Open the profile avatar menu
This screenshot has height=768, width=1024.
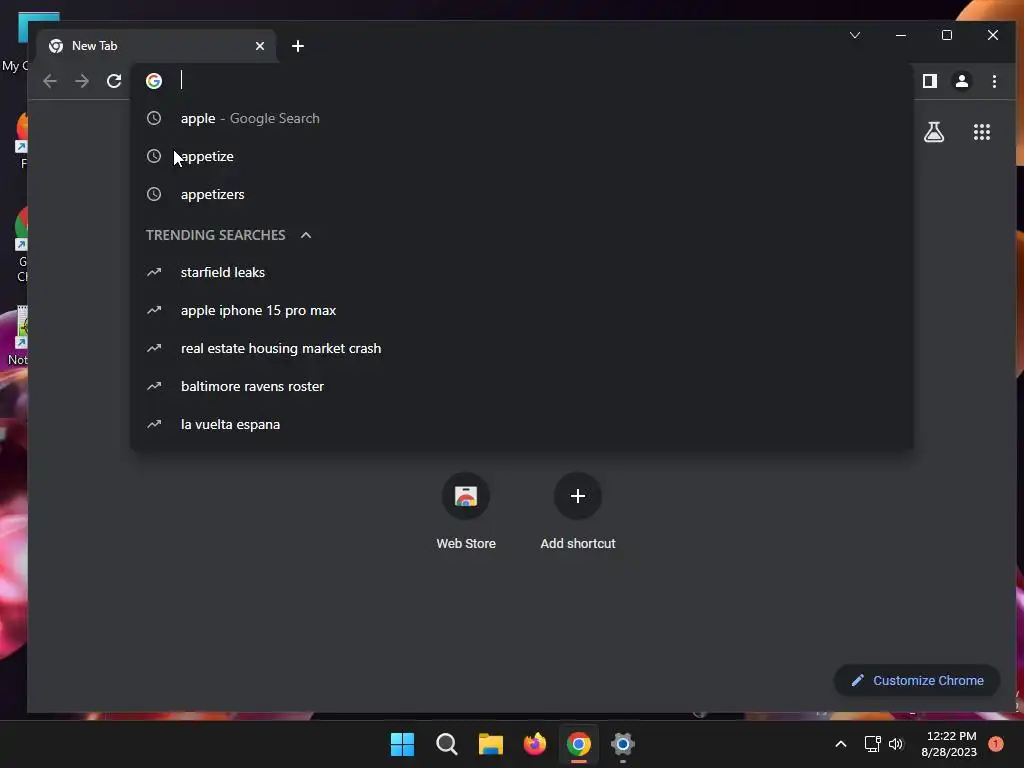(962, 81)
